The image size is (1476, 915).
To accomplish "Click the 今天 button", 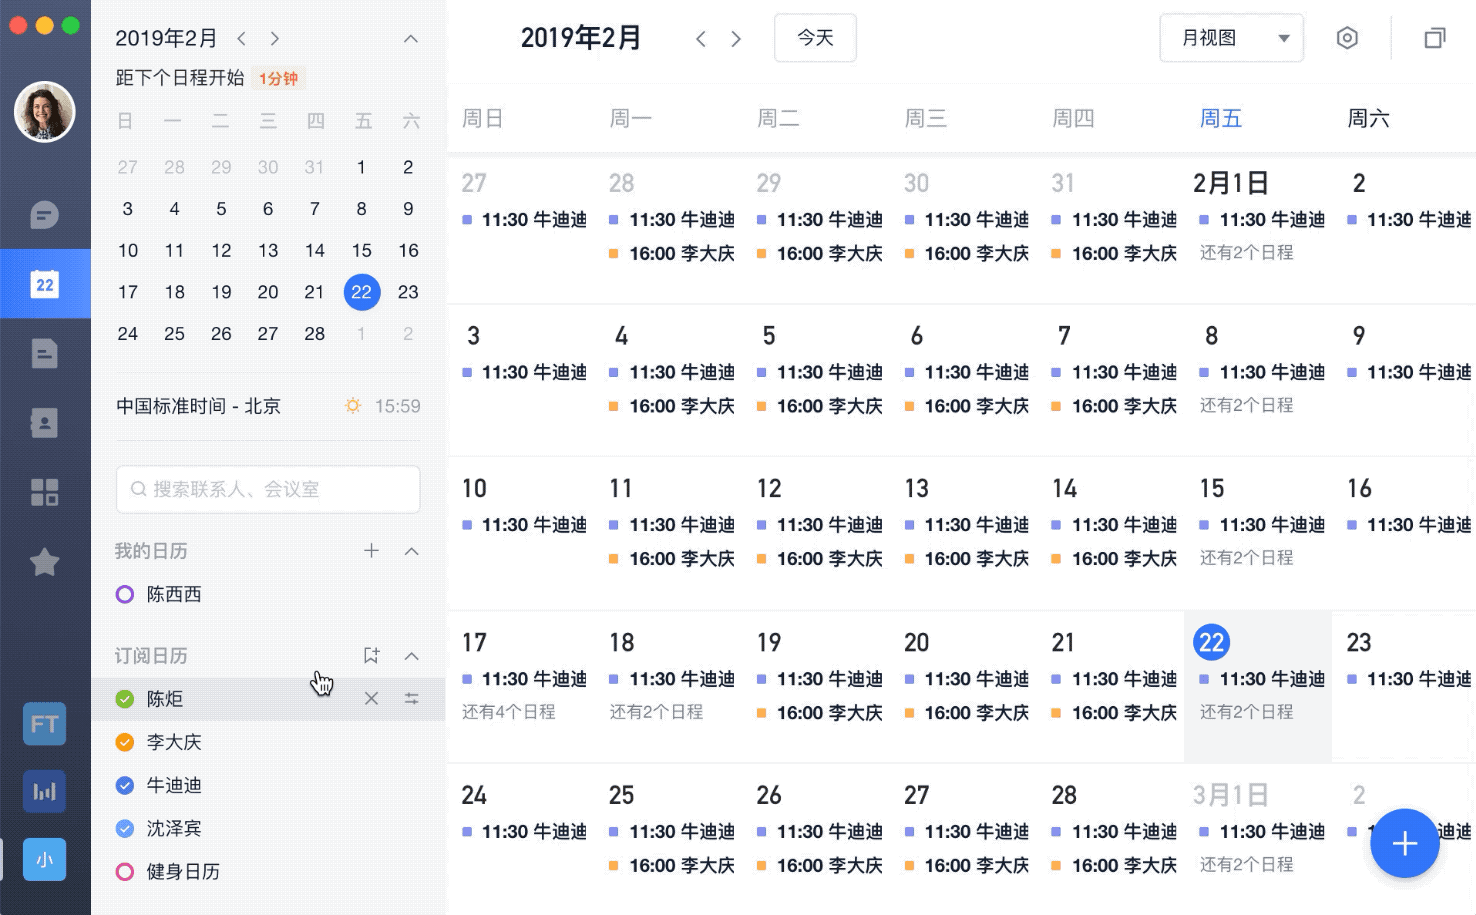I will [x=815, y=37].
